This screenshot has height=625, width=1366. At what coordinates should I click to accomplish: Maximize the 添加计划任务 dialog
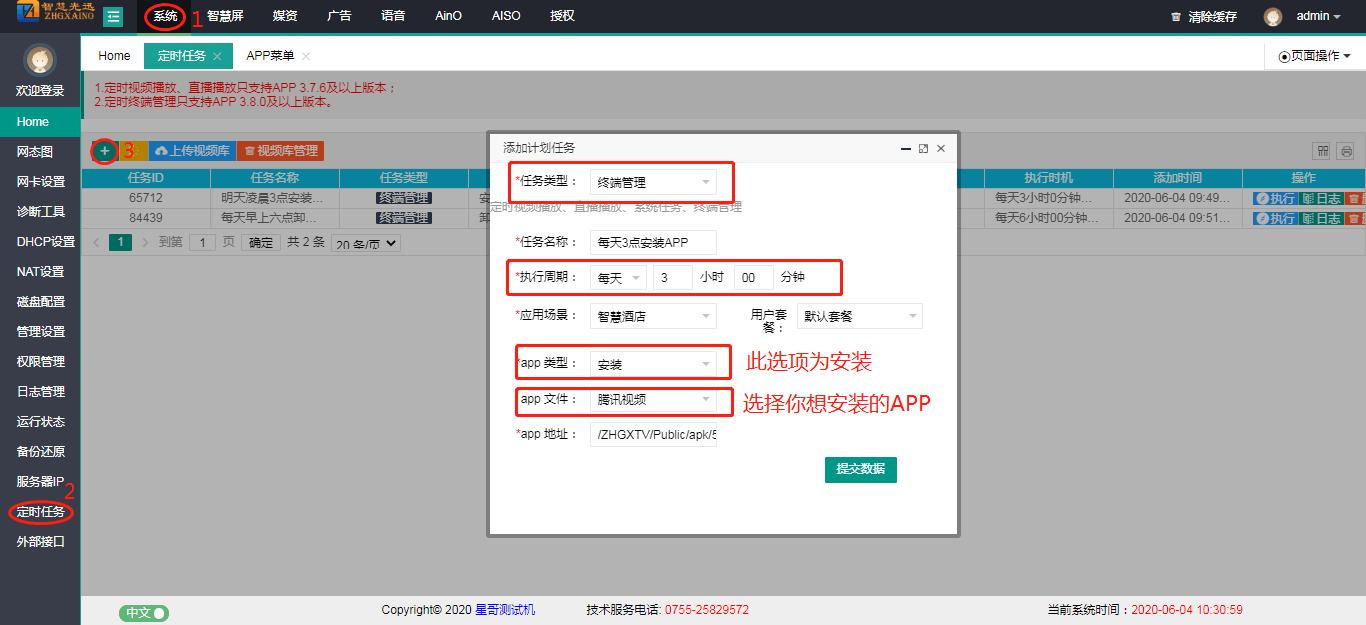923,148
